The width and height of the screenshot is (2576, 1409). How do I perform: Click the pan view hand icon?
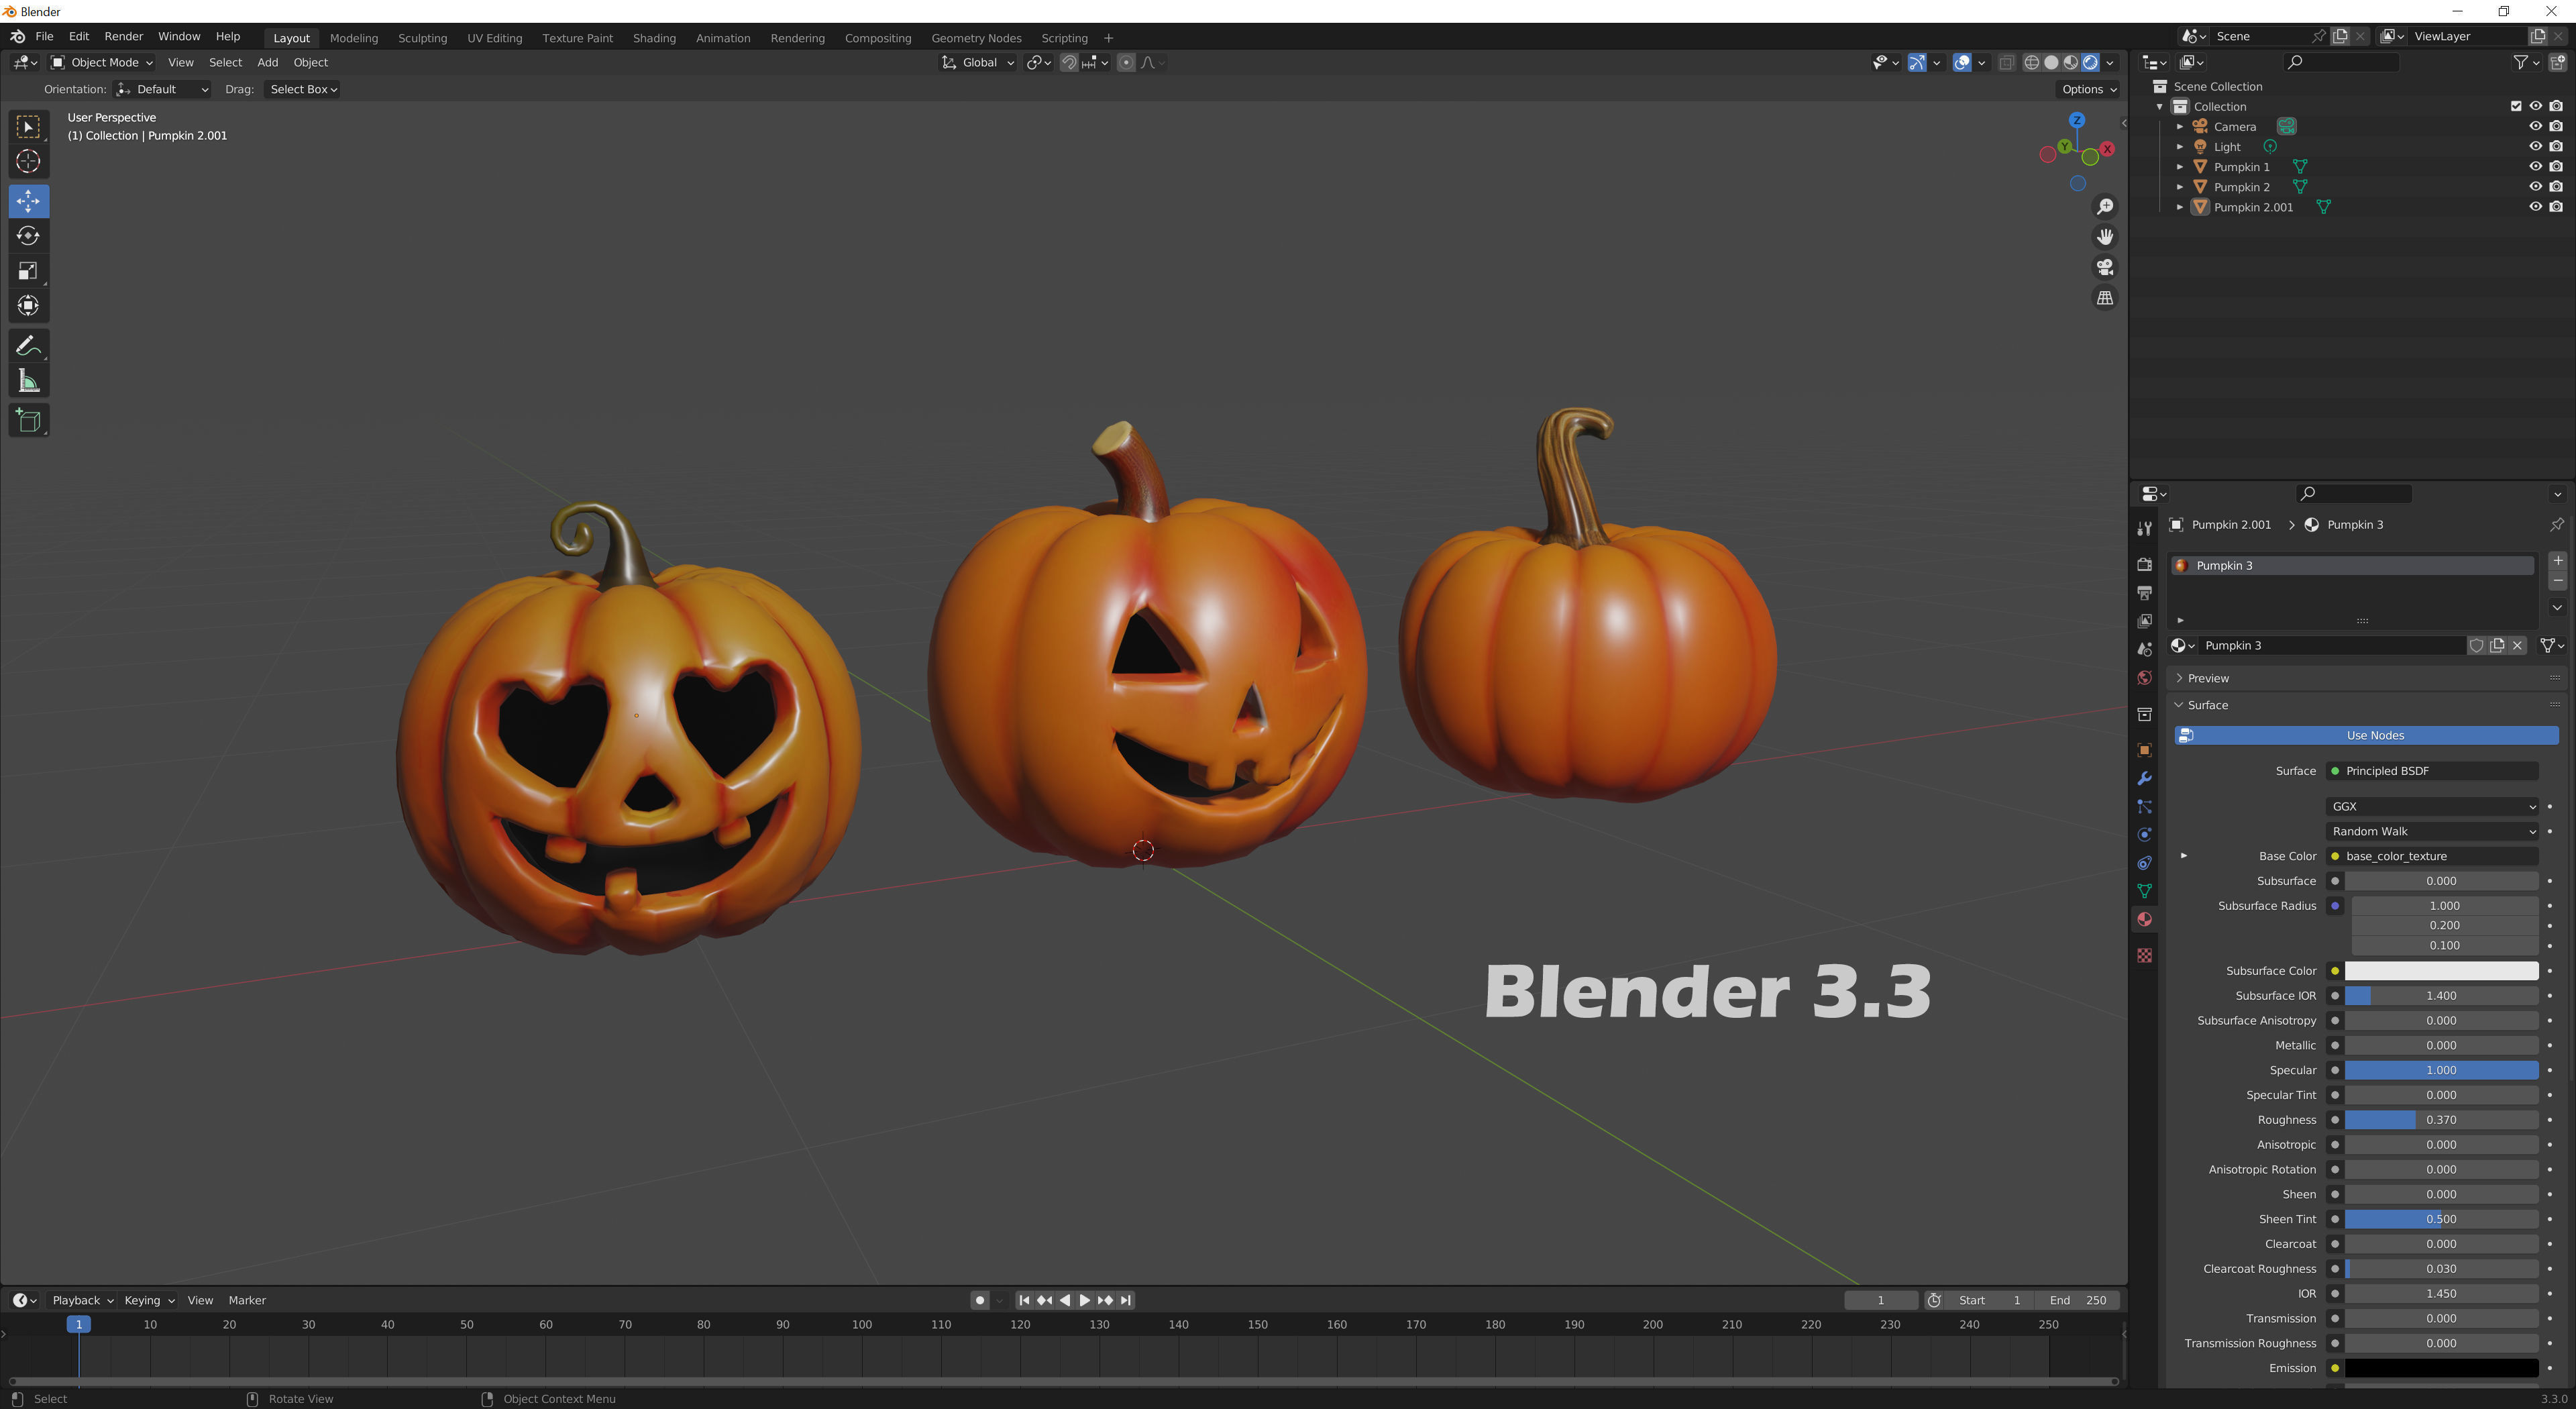(2105, 237)
